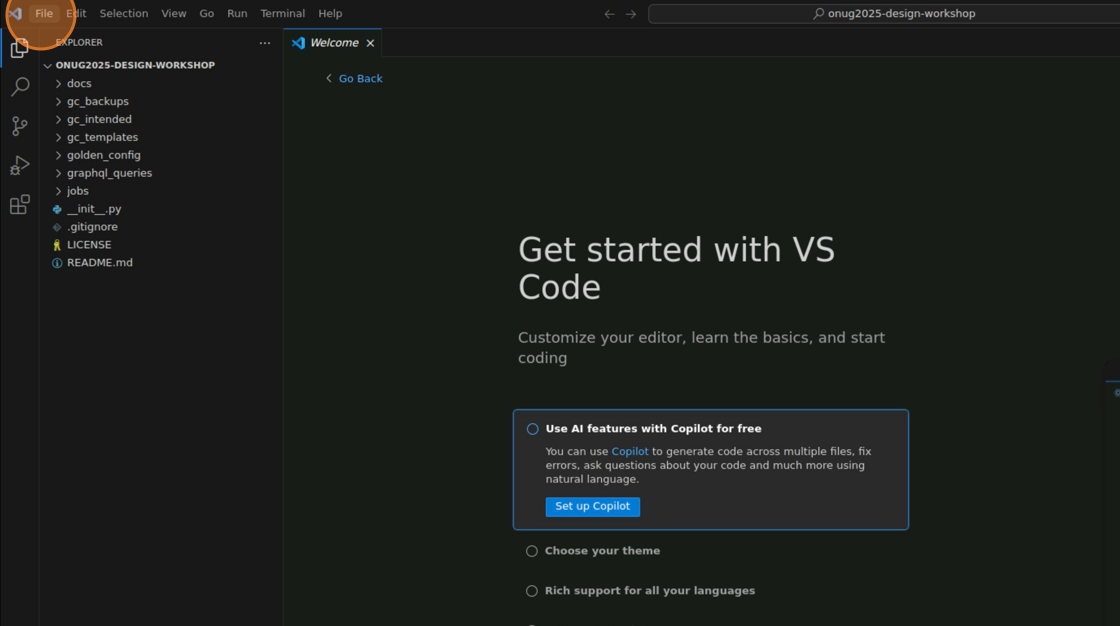Click the git icon beside .gitignore
The width and height of the screenshot is (1120, 626).
[57, 227]
